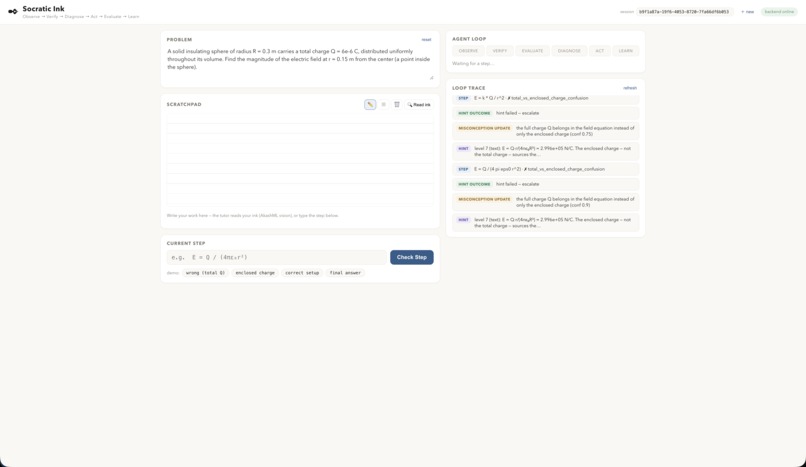This screenshot has height=467, width=806.
Task: Click the Check Step button
Action: 412,257
